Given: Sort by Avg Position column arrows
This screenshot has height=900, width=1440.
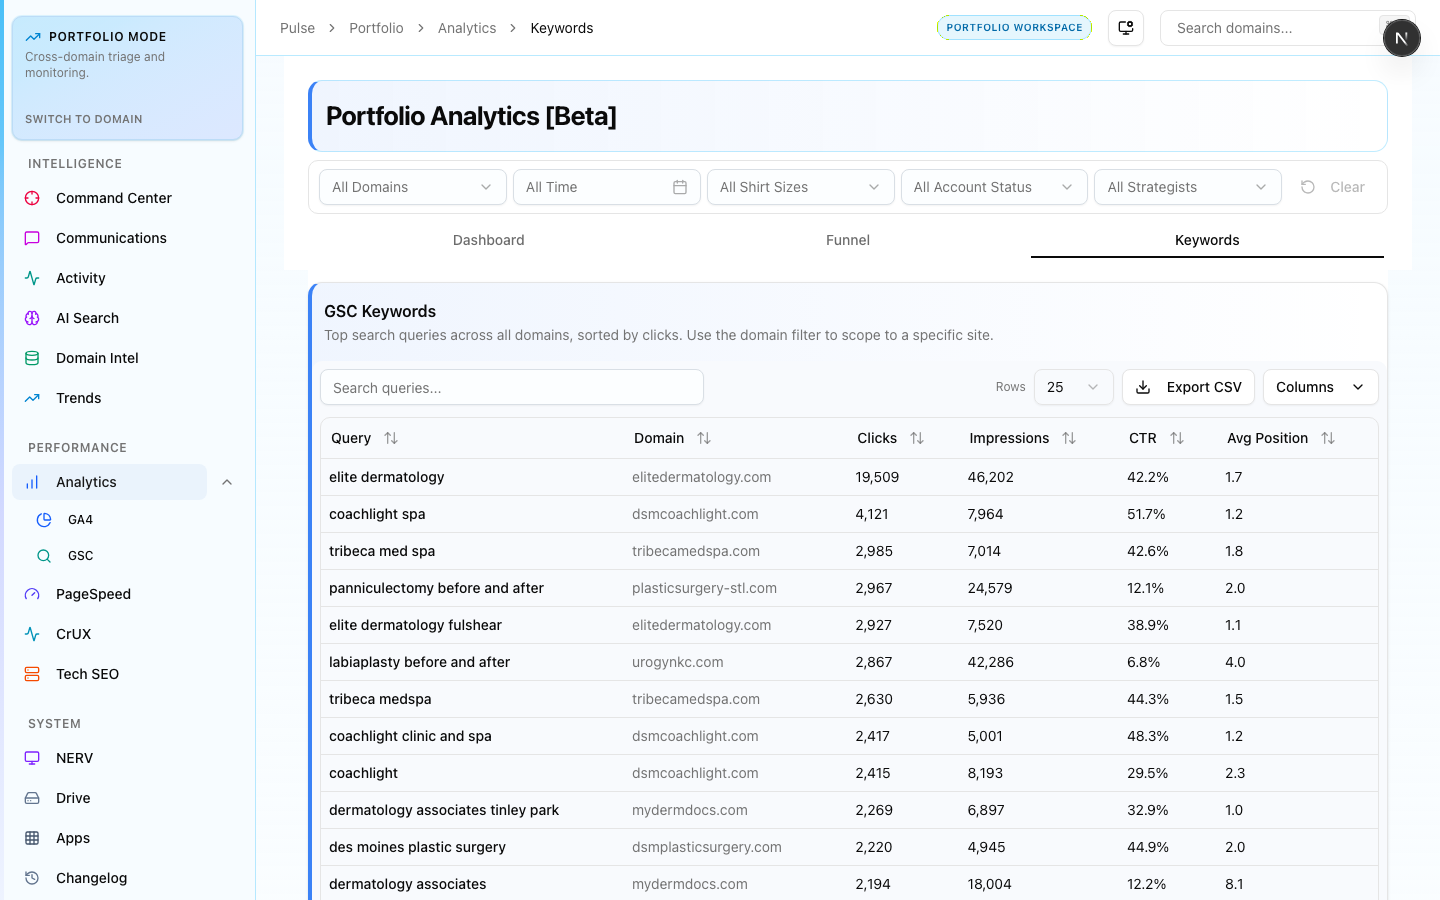Looking at the screenshot, I should pyautogui.click(x=1327, y=438).
